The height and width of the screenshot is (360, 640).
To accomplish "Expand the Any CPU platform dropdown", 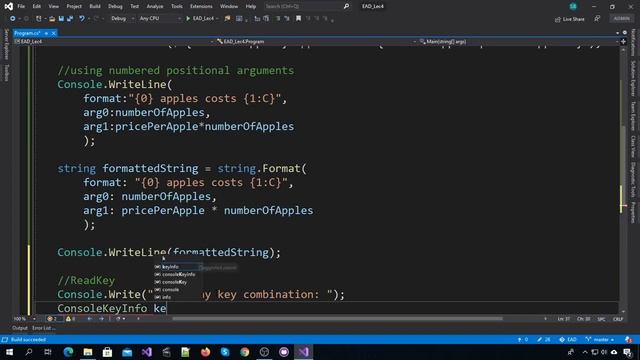I will (179, 19).
